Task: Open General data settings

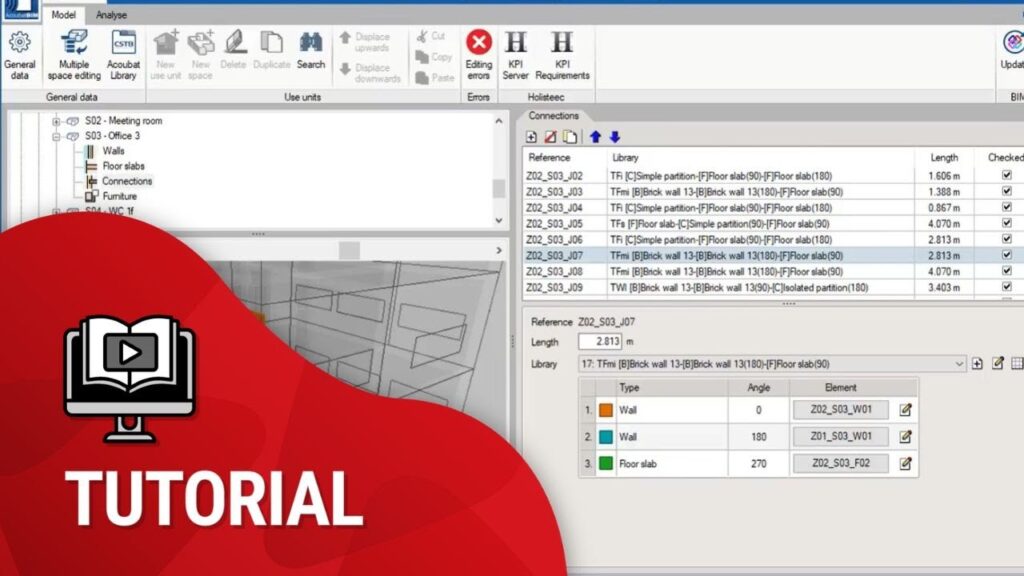Action: tap(20, 55)
